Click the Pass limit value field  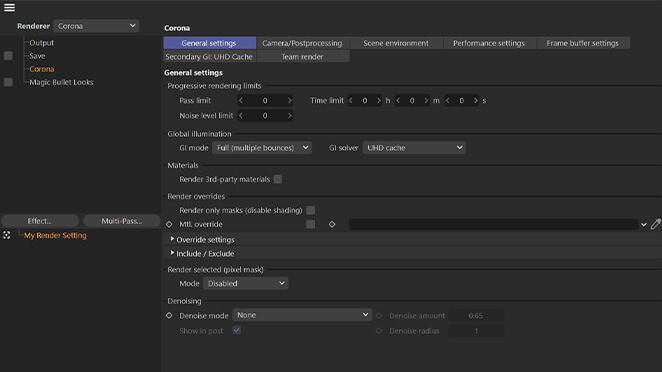(265, 100)
